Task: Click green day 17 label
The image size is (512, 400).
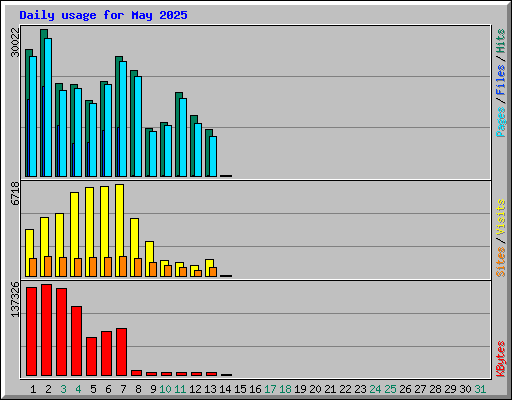Action: [x=270, y=389]
